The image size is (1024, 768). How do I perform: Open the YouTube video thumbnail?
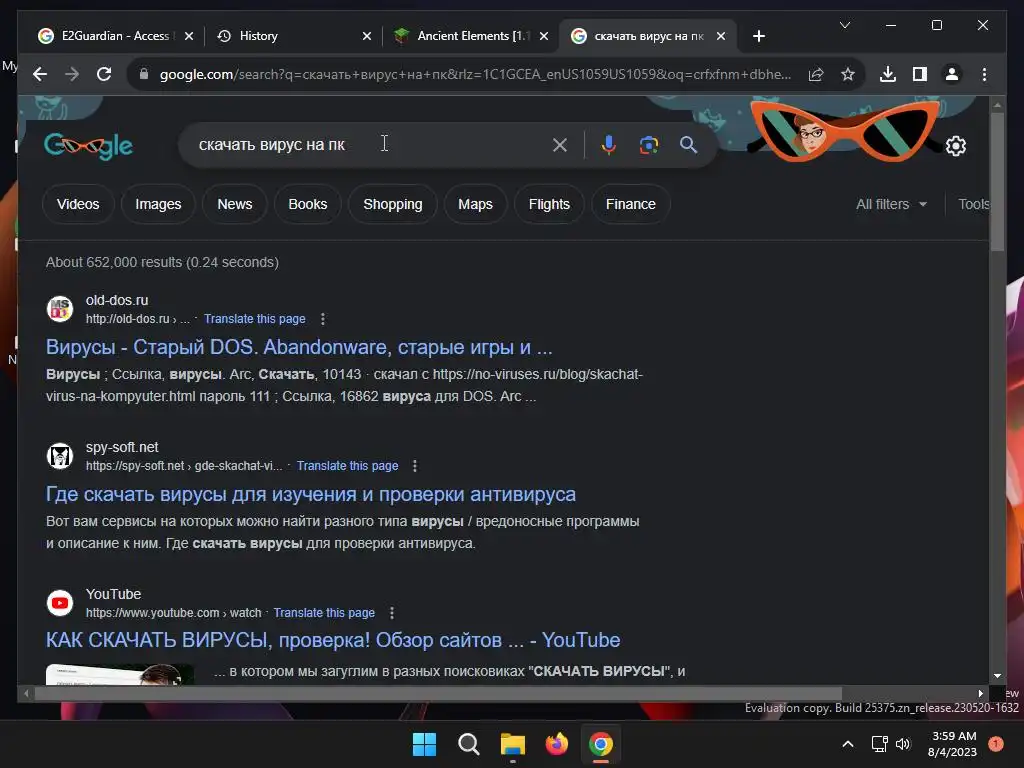tap(120, 674)
